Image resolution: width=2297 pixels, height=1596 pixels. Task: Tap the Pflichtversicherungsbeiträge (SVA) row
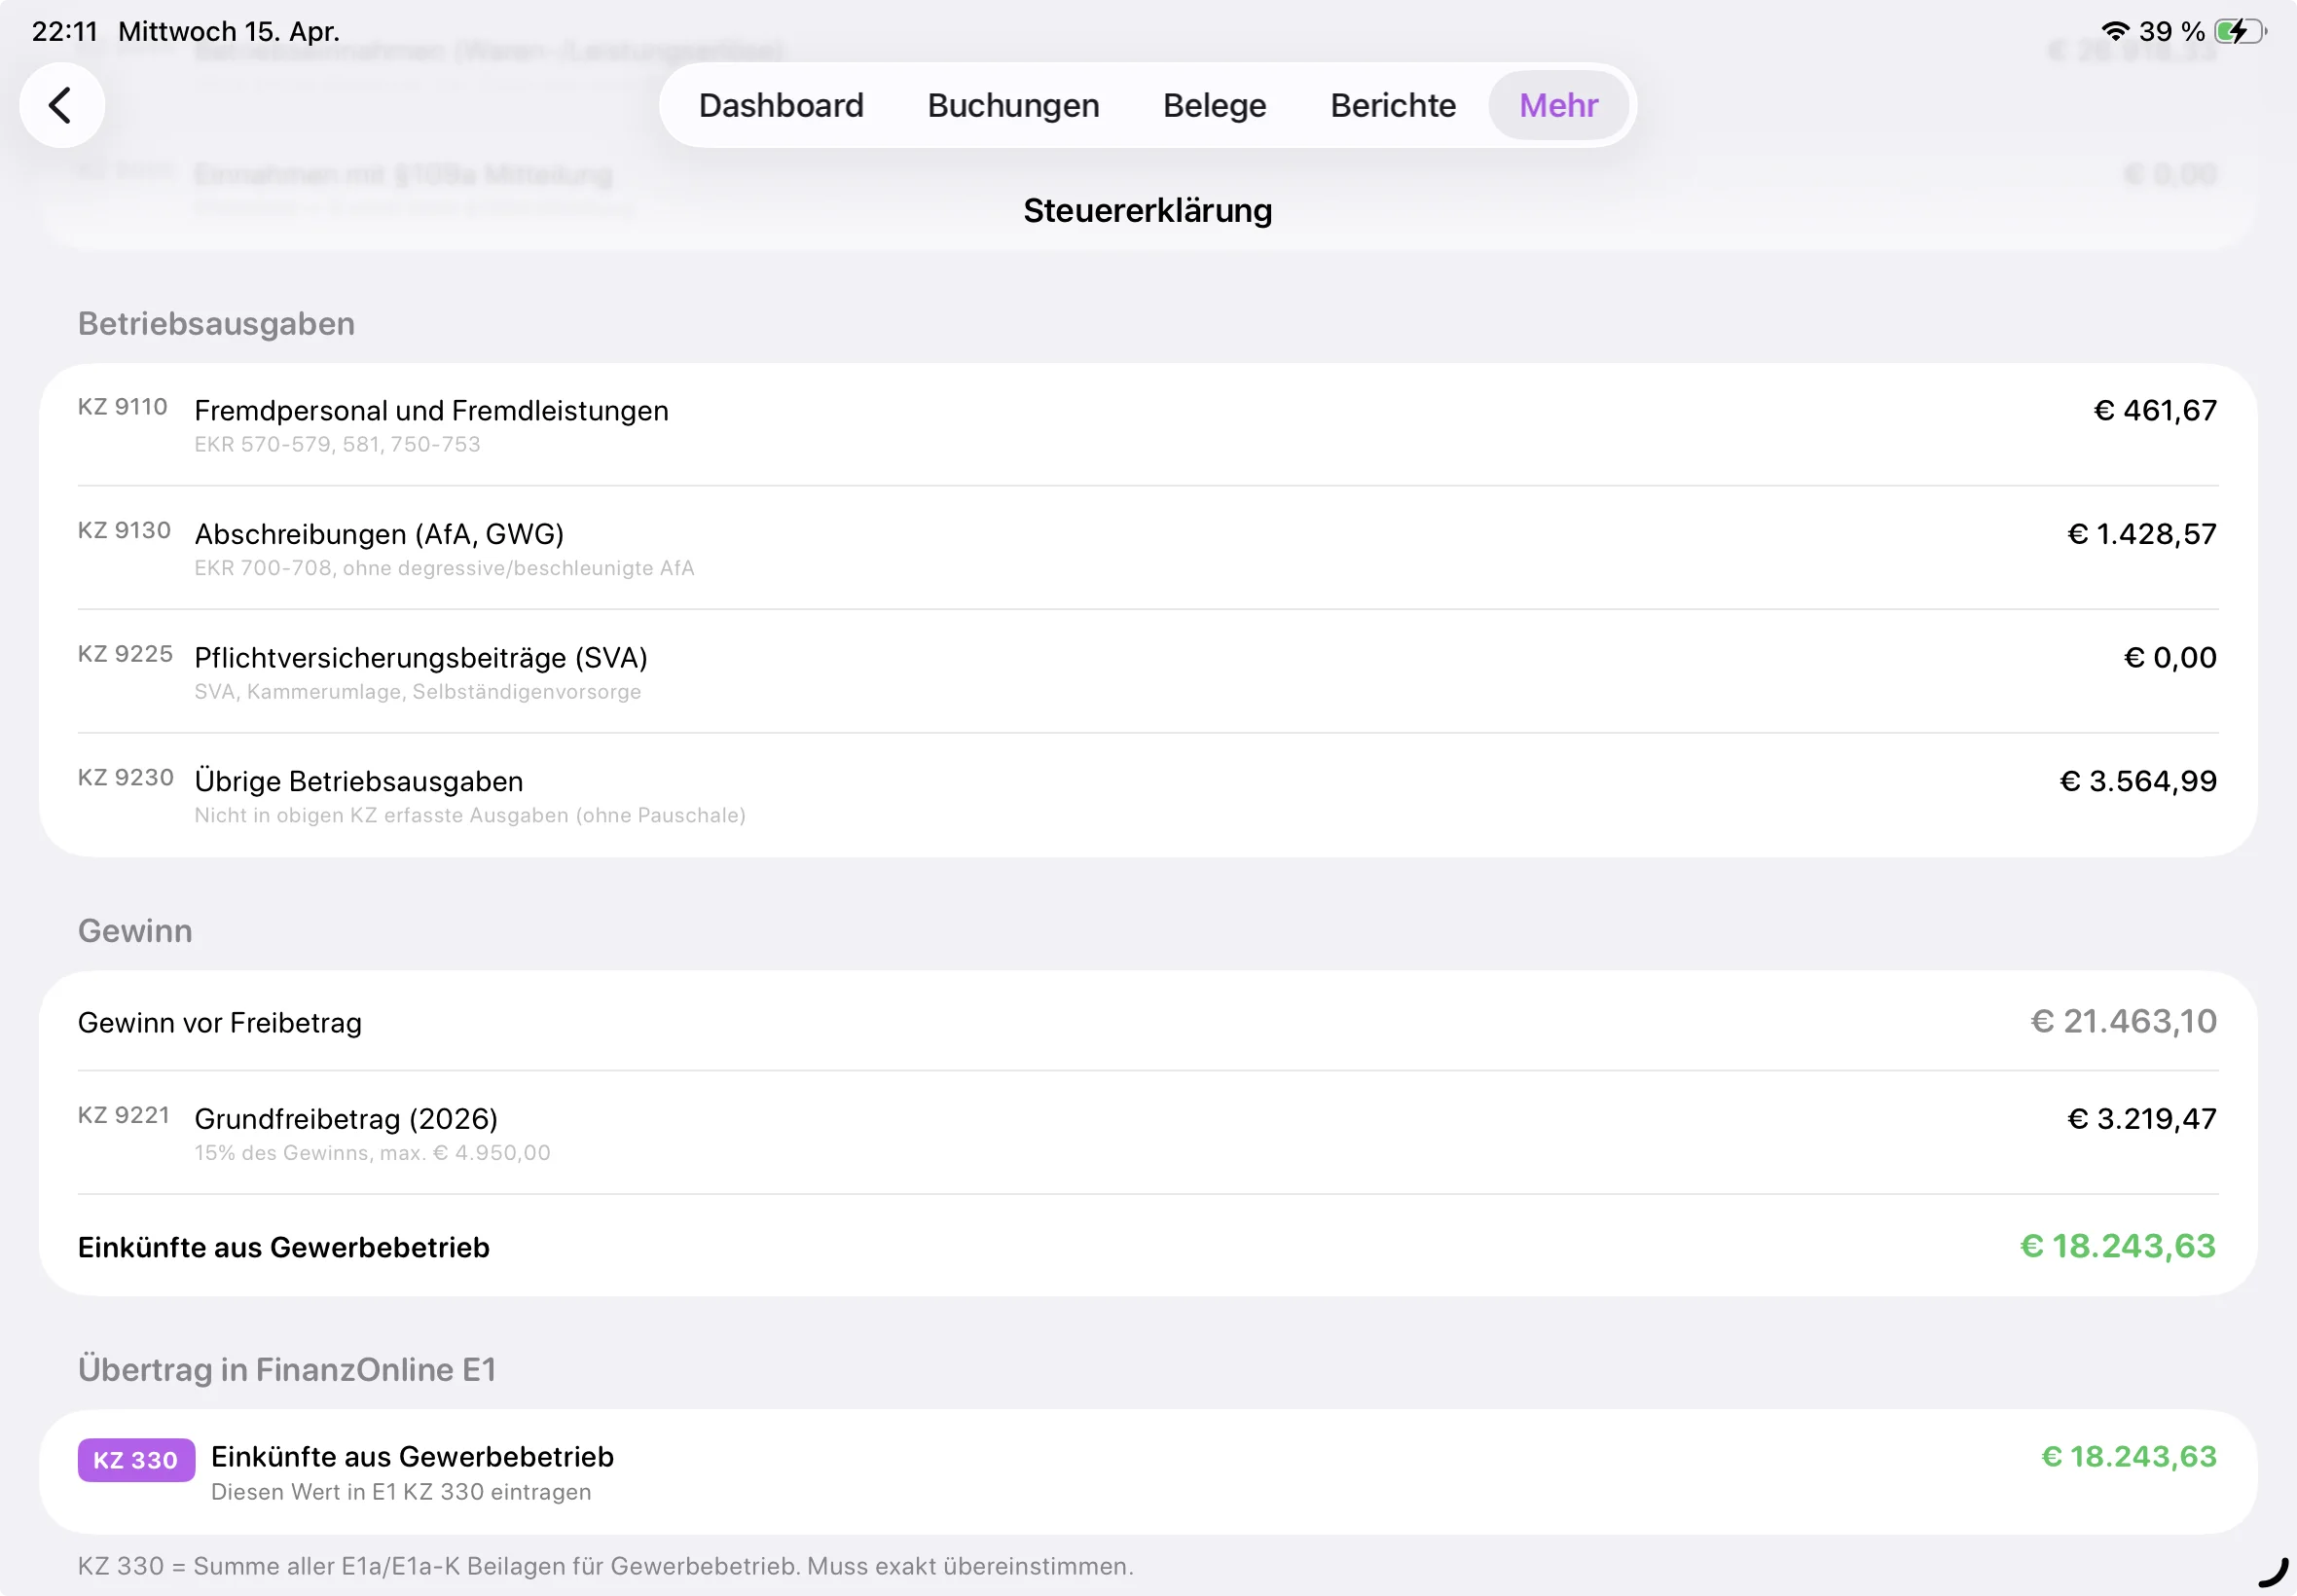tap(420, 658)
